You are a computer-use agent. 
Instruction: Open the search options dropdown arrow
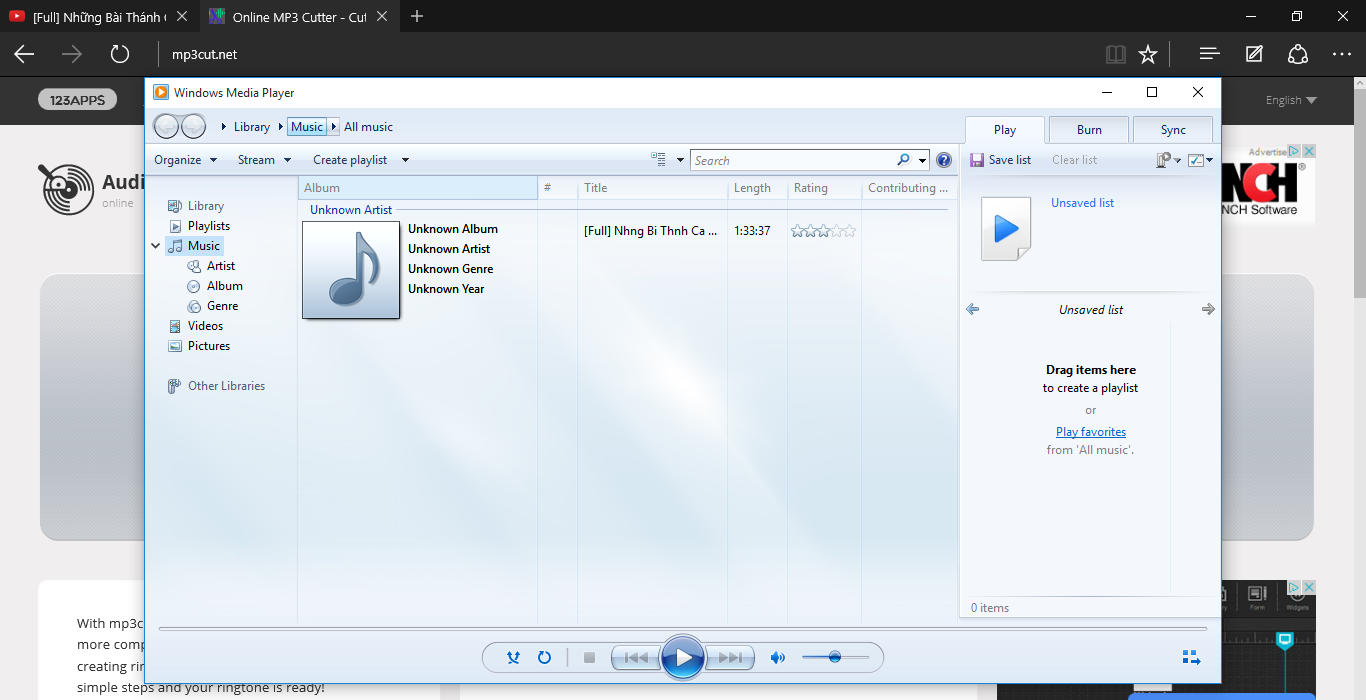921,160
